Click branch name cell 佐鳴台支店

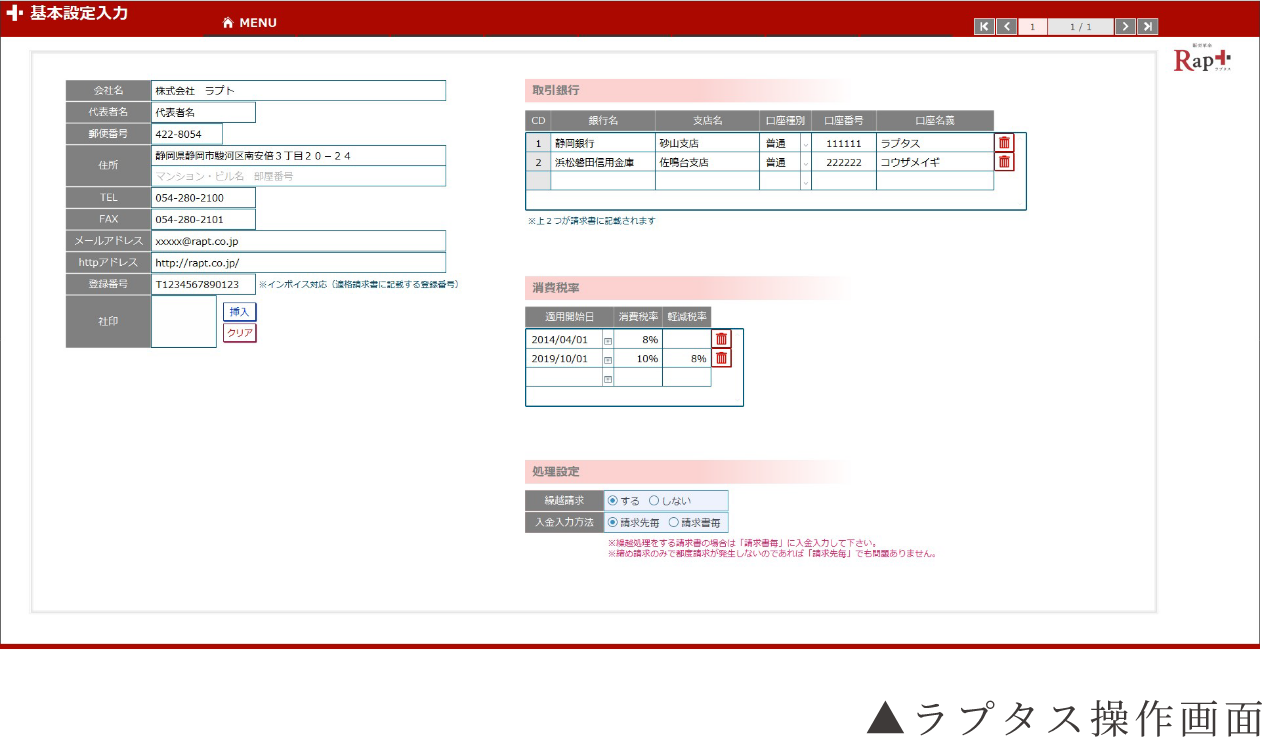(707, 162)
